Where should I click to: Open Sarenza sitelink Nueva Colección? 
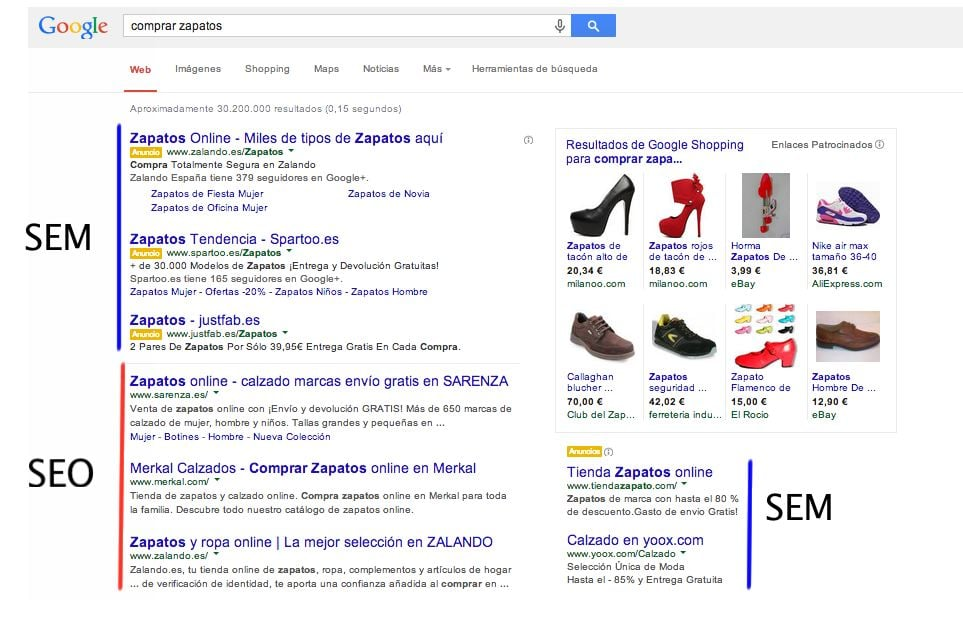pos(292,437)
